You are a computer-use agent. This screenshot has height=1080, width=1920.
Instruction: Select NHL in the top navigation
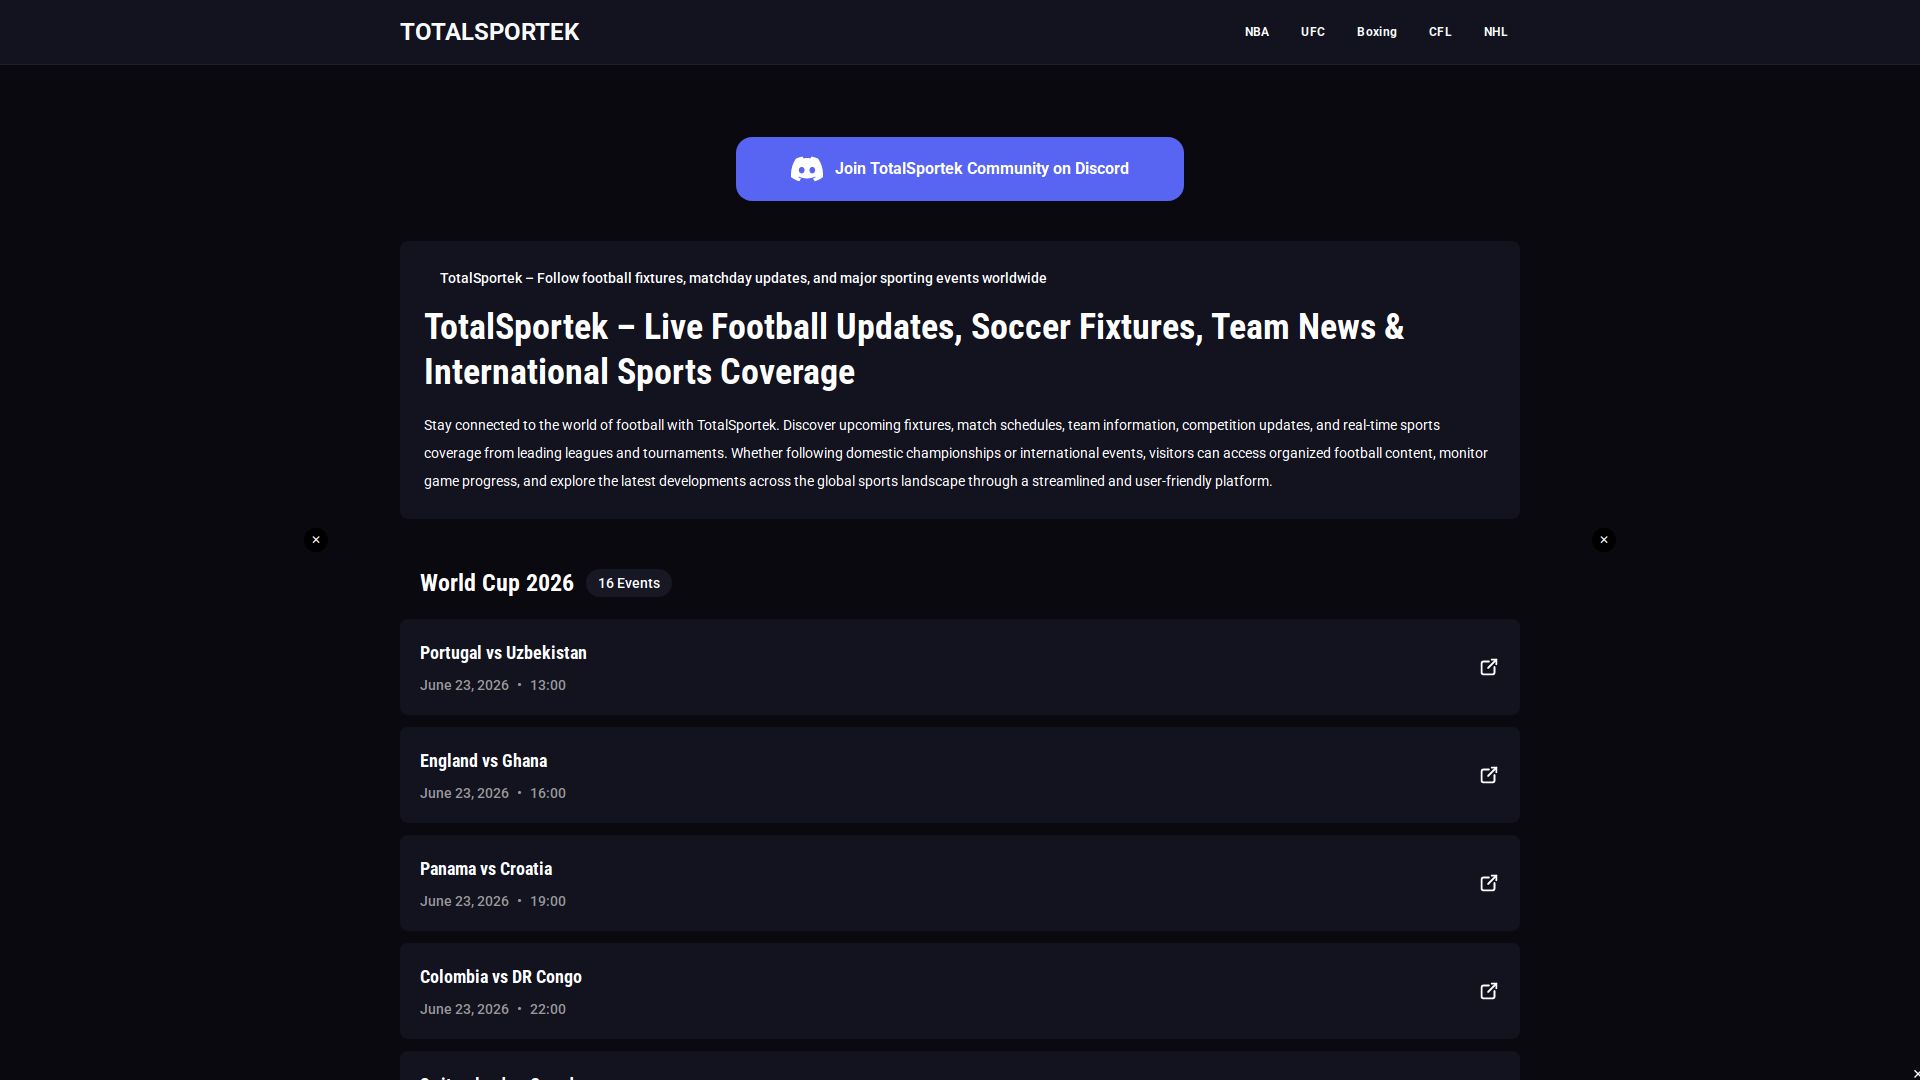(x=1496, y=32)
